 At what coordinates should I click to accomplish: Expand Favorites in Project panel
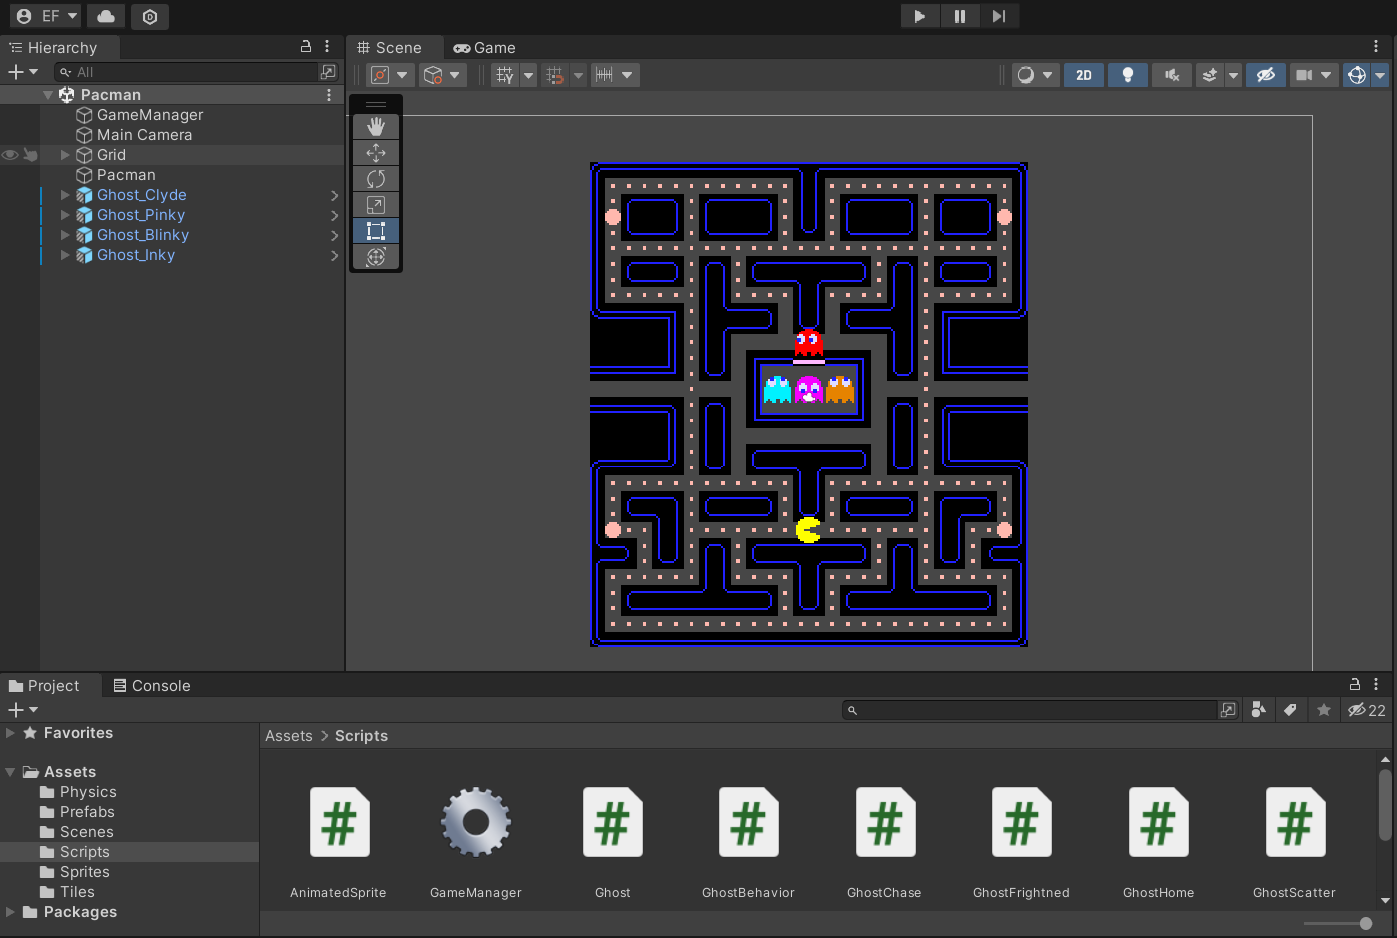pos(10,733)
